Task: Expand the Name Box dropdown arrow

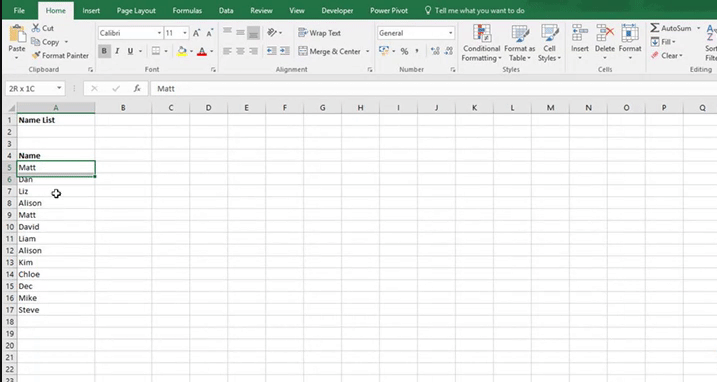Action: (x=59, y=88)
